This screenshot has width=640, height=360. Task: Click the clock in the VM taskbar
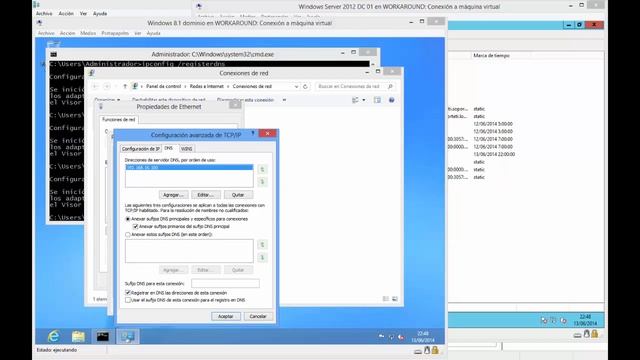click(x=423, y=337)
